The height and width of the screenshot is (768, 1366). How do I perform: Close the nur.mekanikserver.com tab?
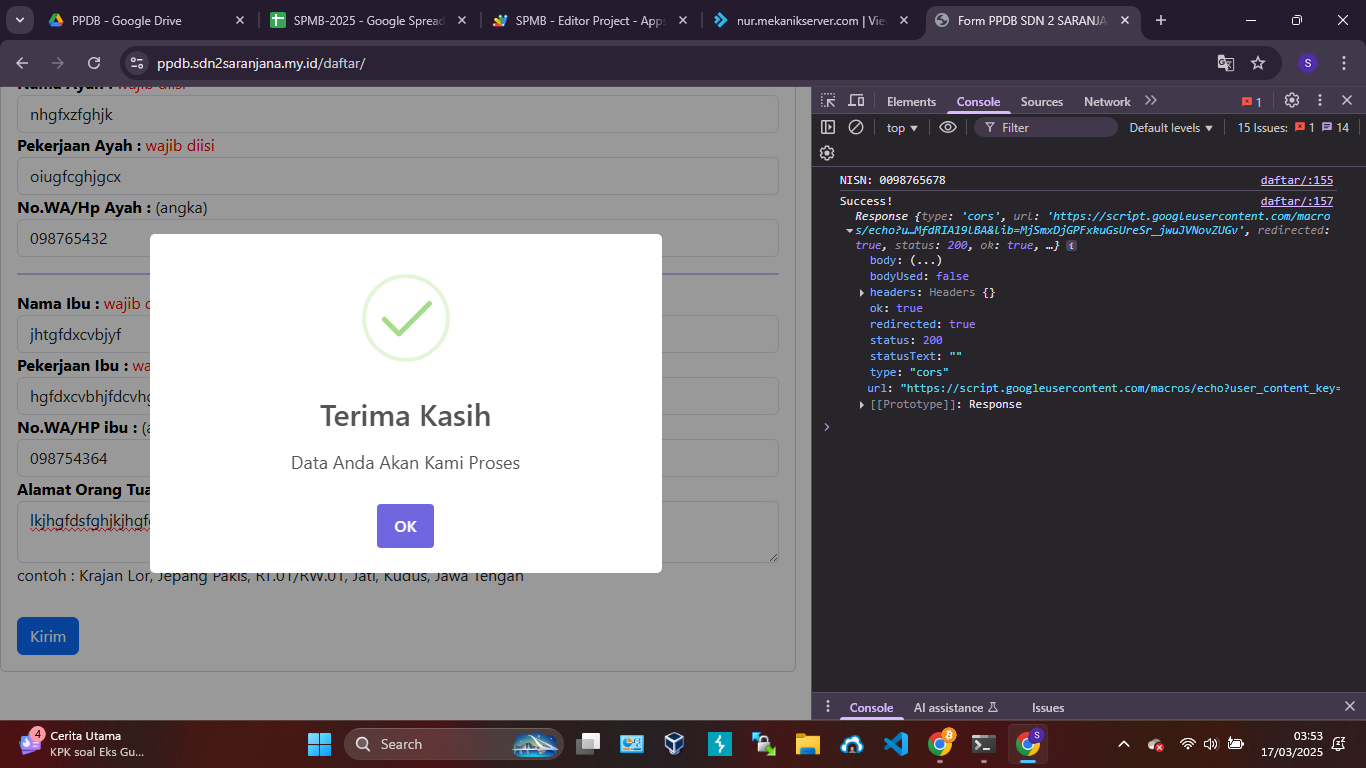[904, 20]
